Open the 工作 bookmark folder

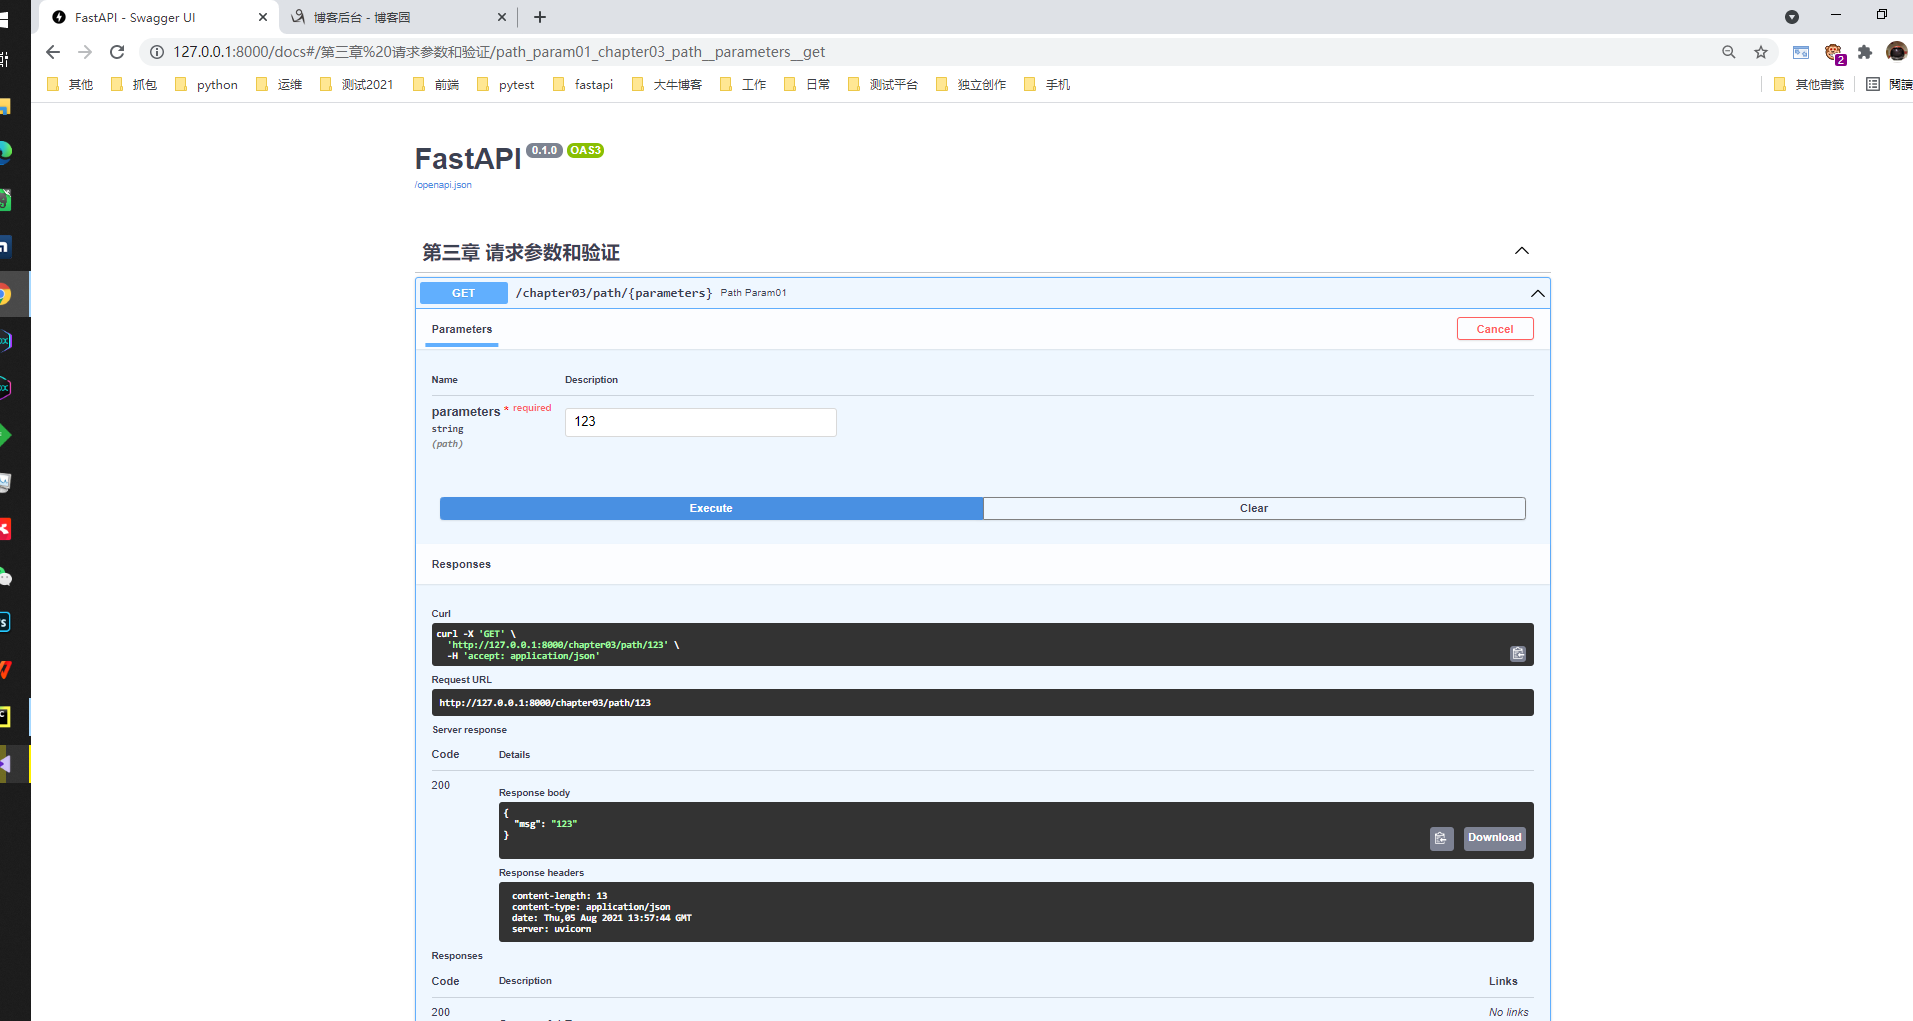pos(743,84)
